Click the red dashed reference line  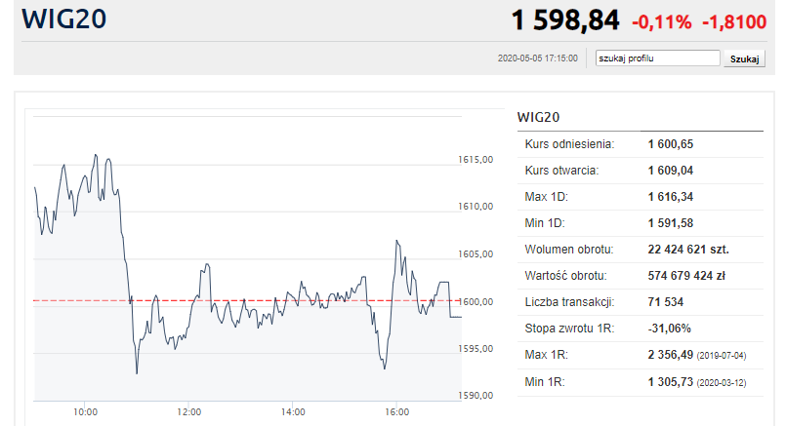247,301
